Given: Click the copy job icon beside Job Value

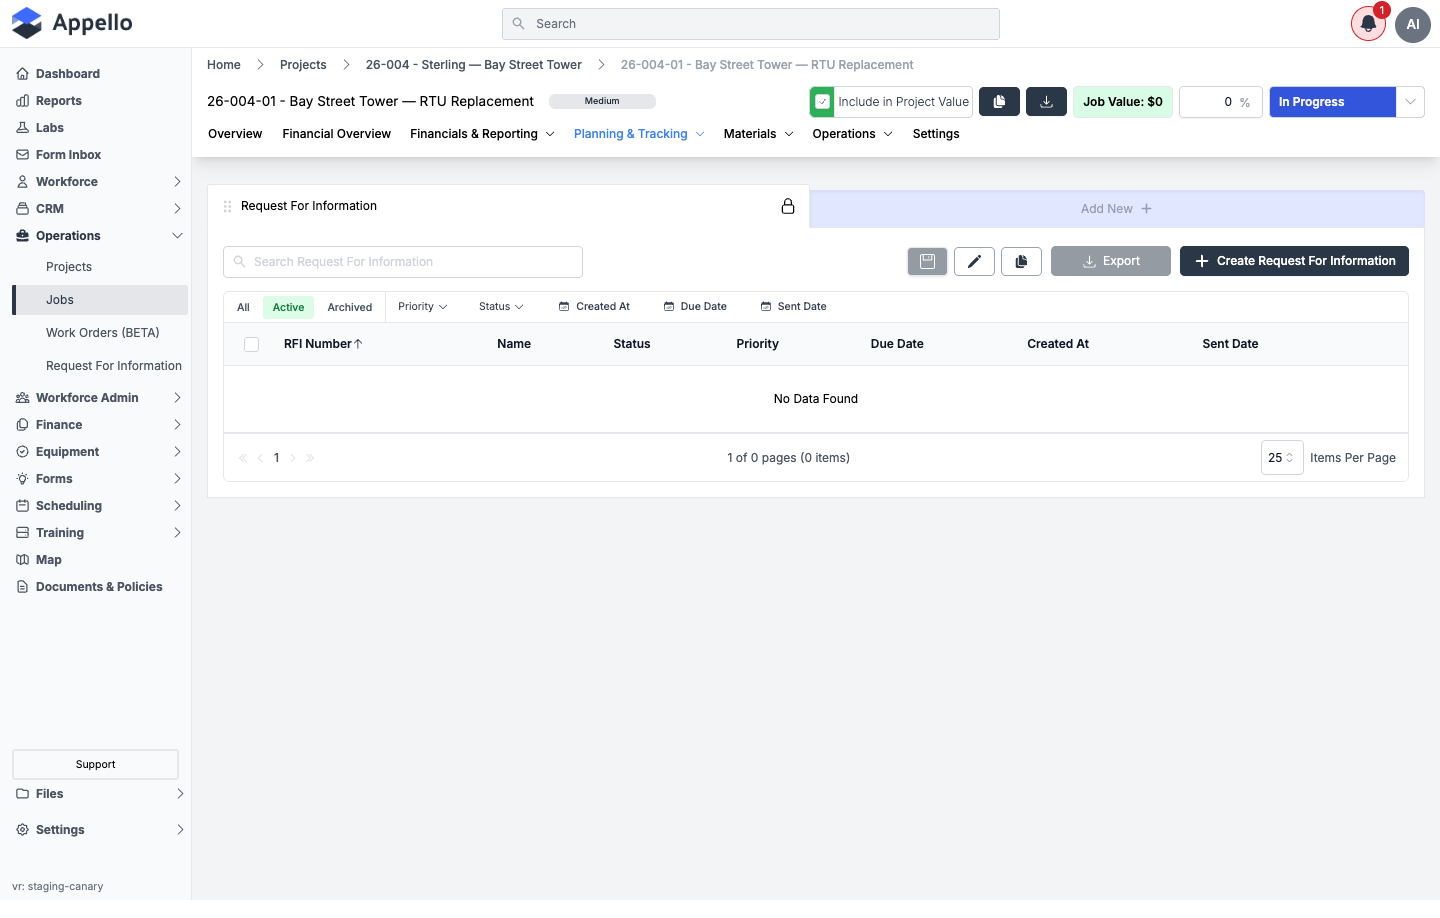Looking at the screenshot, I should click(999, 102).
